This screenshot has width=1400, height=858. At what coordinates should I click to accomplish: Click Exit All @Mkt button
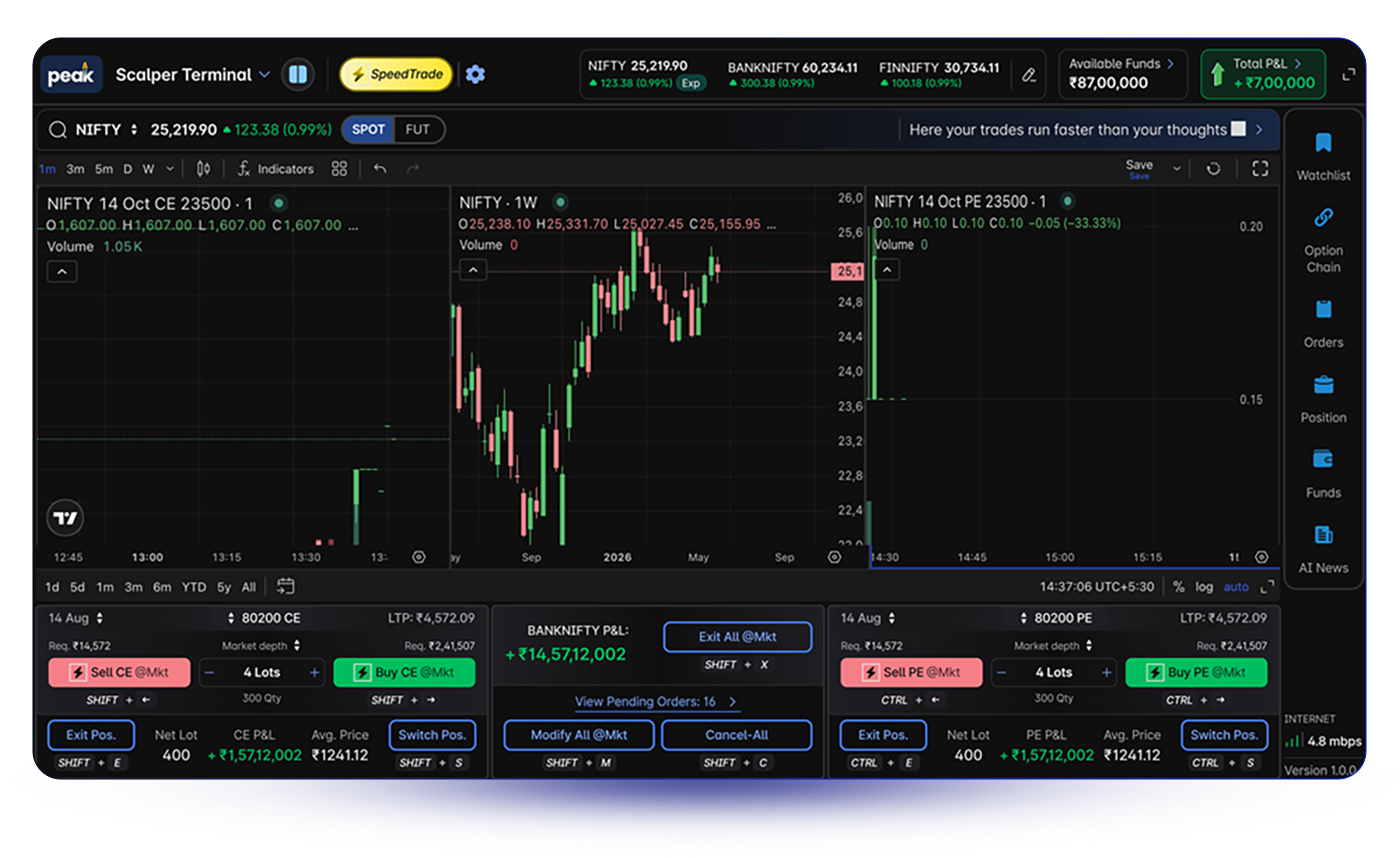pos(738,637)
